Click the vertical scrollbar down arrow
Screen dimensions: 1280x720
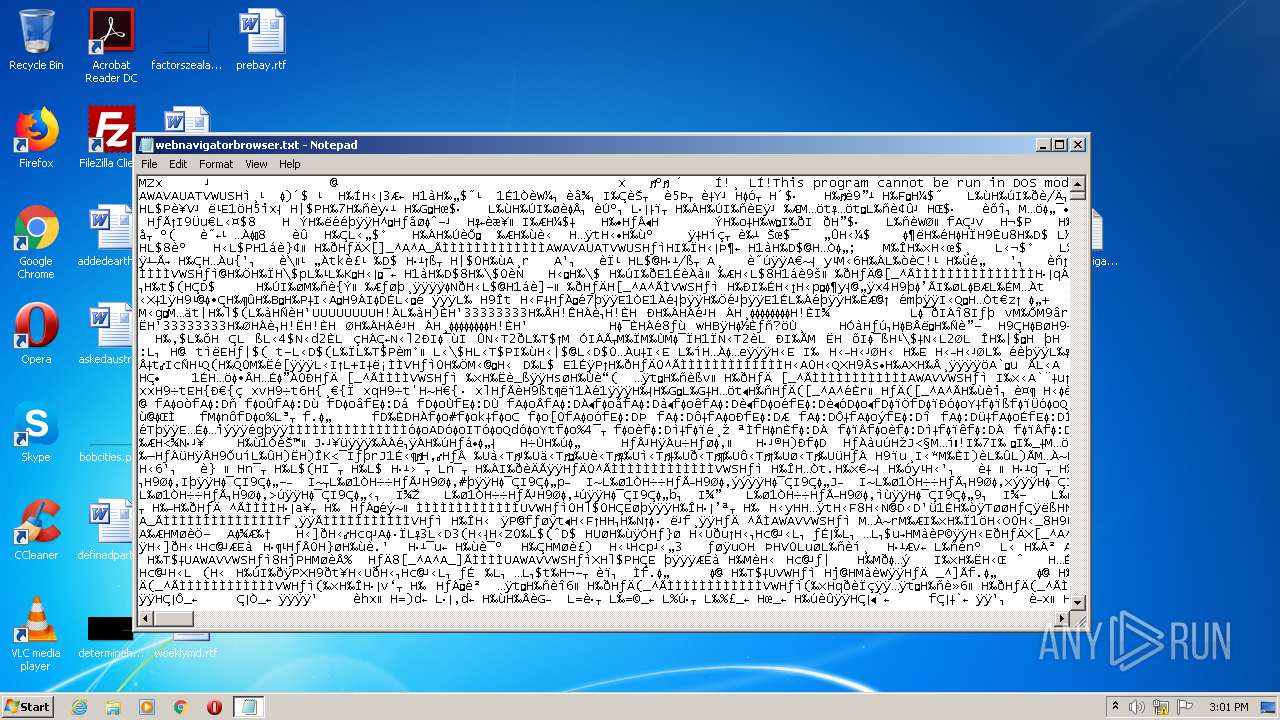click(x=1077, y=602)
